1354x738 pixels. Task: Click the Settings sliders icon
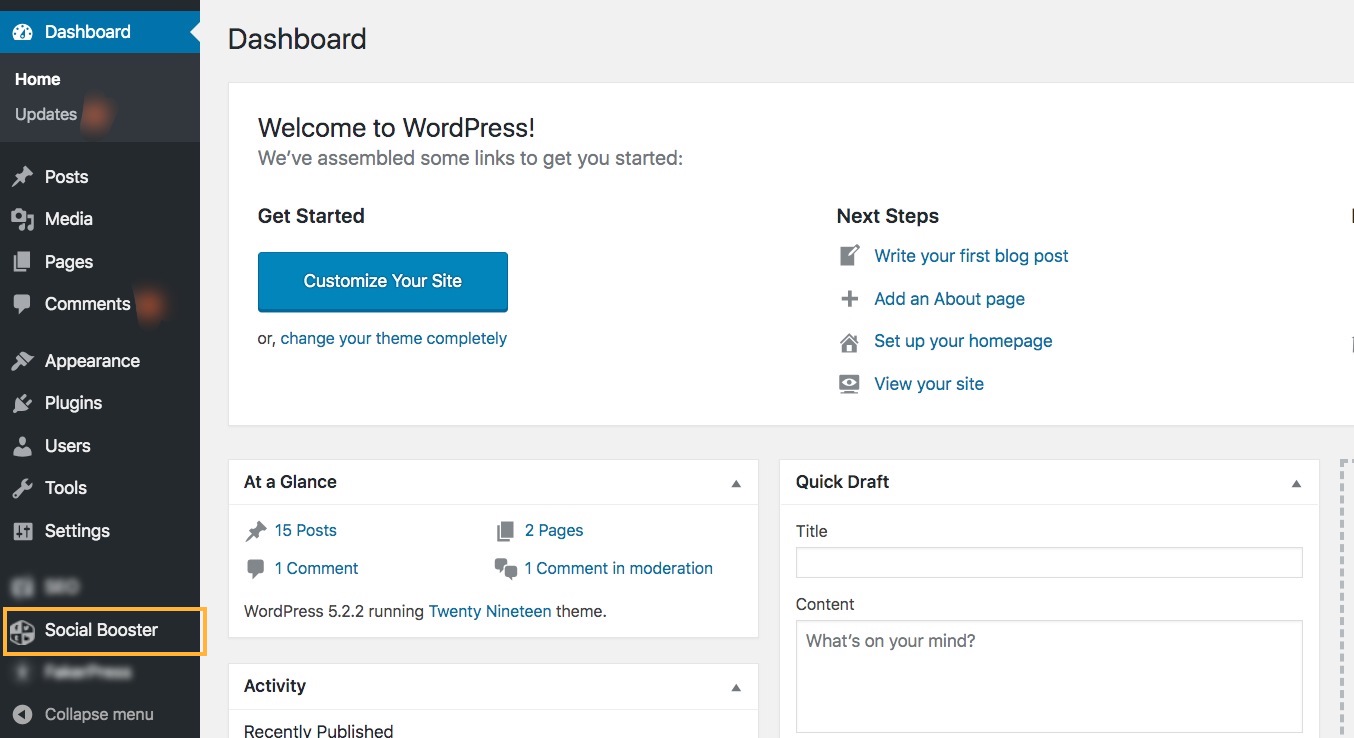point(22,531)
